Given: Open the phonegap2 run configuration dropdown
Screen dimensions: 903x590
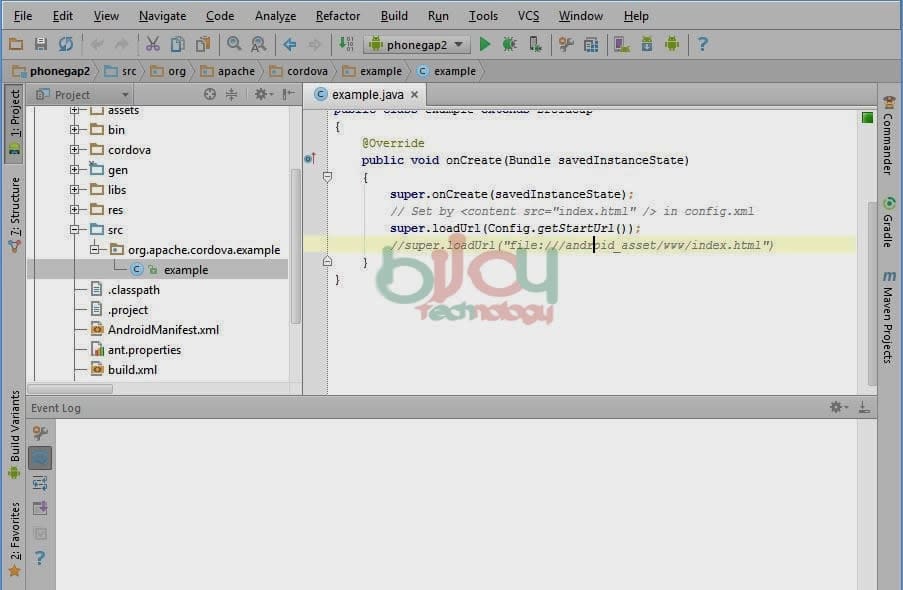Looking at the screenshot, I should (417, 44).
